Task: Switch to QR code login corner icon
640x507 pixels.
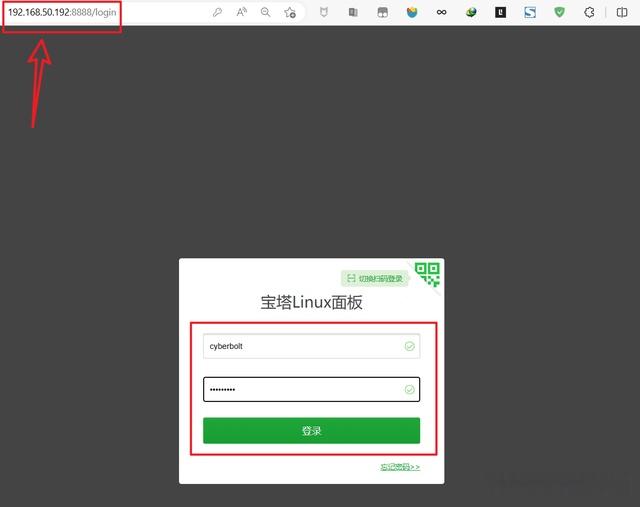Action: point(427,274)
